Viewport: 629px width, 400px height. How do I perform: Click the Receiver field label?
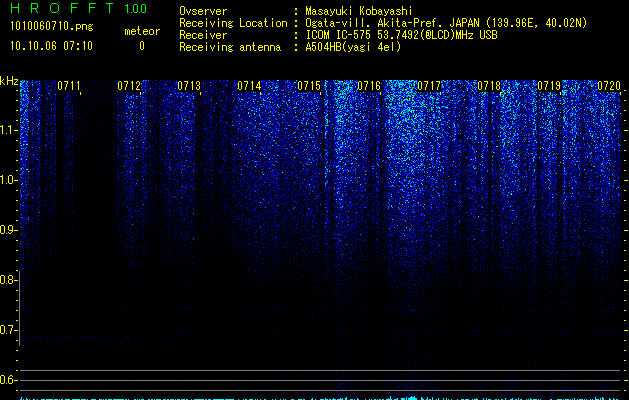203,35
